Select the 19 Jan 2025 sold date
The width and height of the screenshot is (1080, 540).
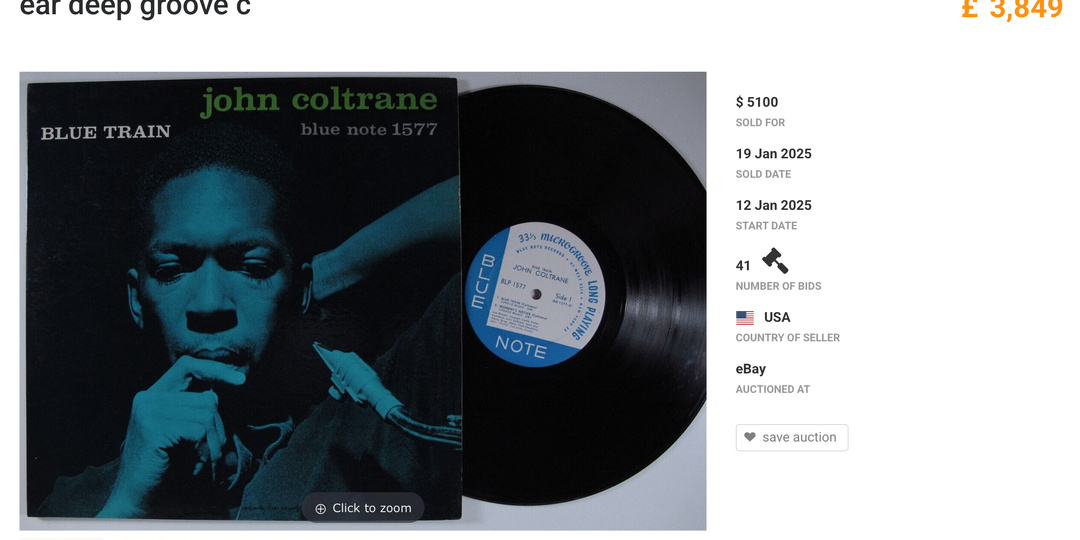click(x=773, y=154)
